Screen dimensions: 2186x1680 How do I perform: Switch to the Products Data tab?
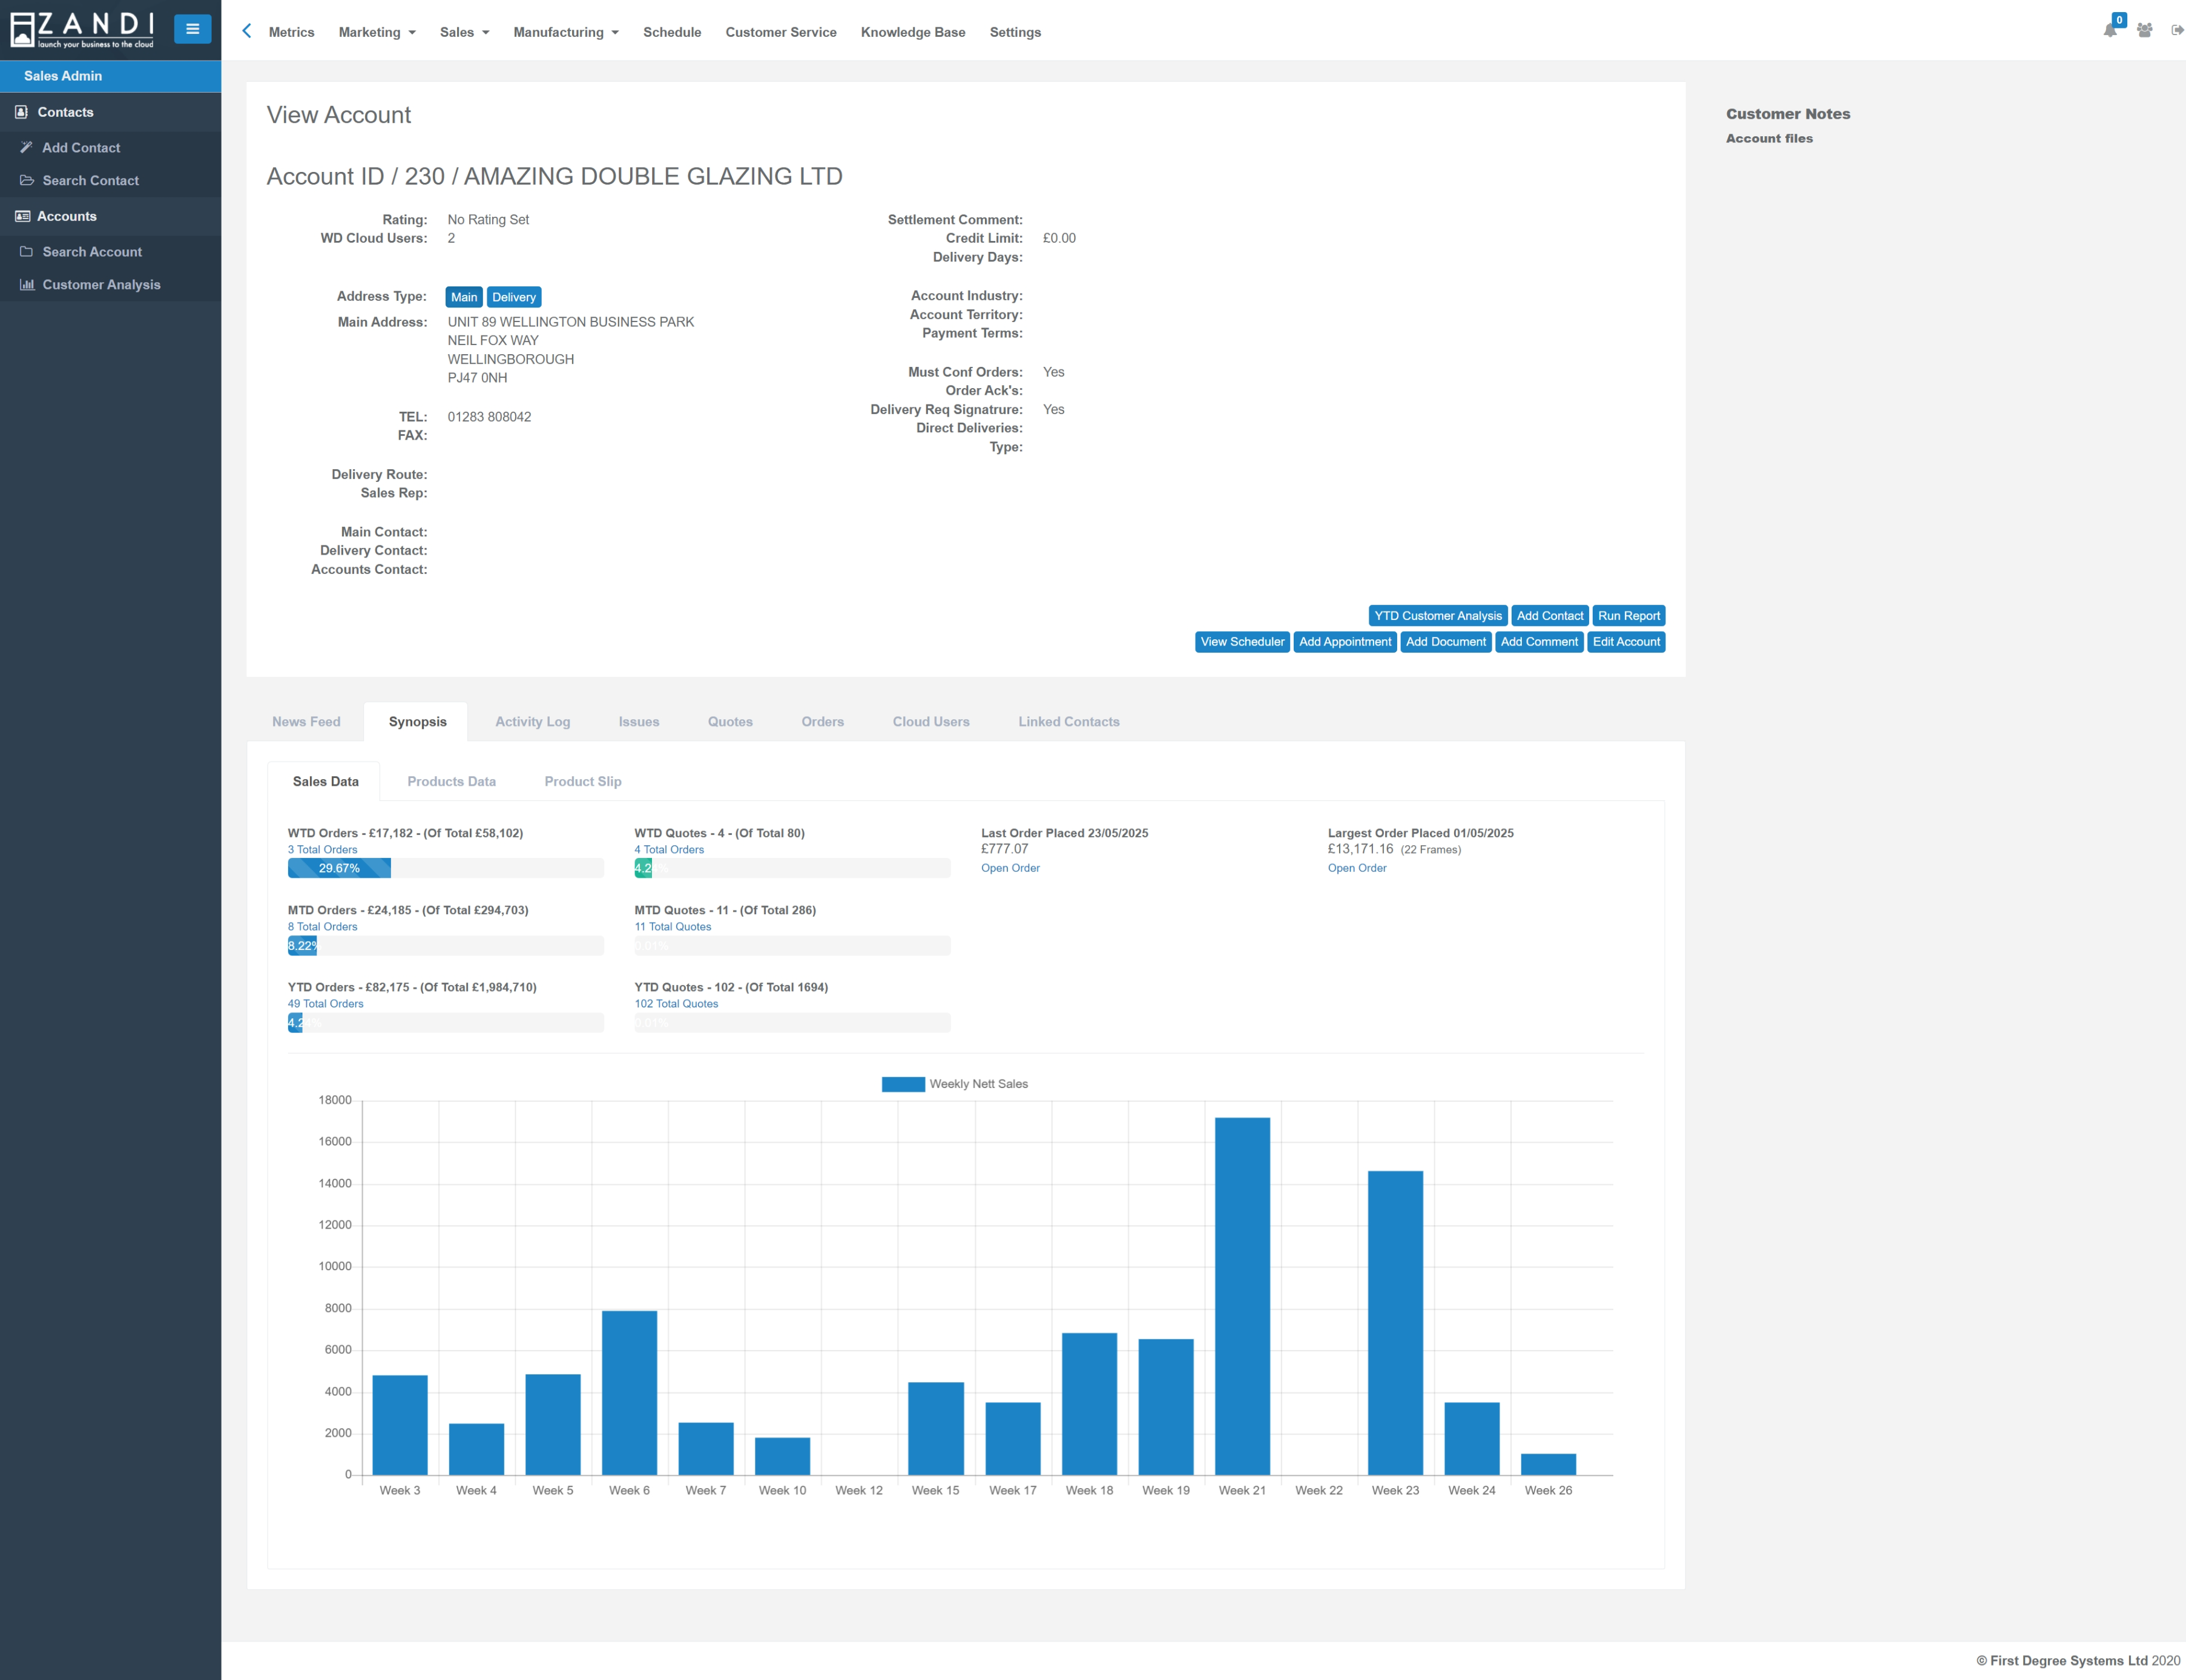451,781
